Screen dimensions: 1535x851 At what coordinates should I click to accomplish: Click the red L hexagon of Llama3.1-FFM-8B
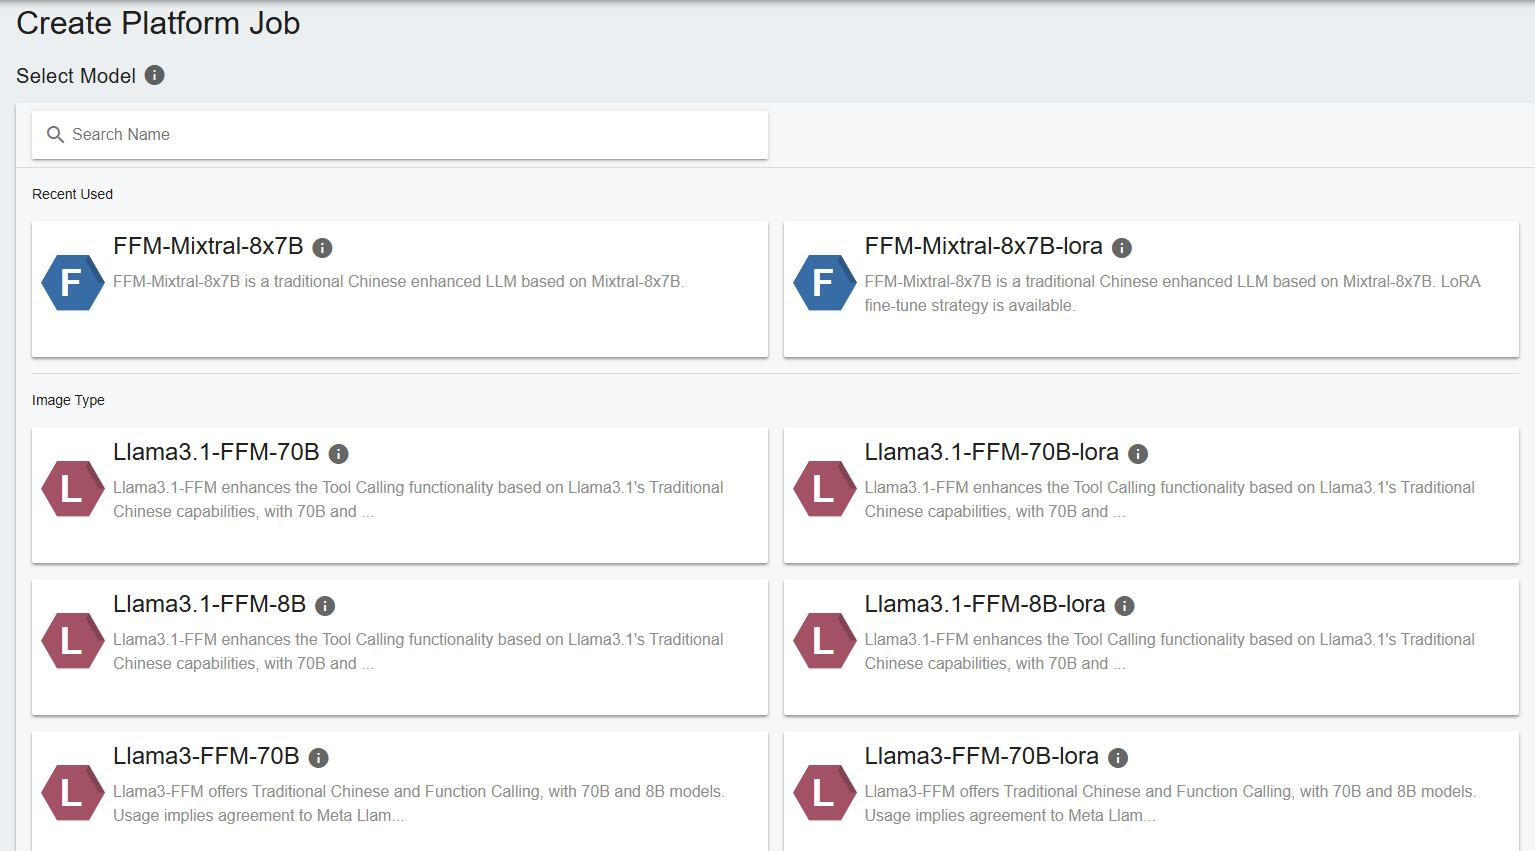[x=73, y=641]
